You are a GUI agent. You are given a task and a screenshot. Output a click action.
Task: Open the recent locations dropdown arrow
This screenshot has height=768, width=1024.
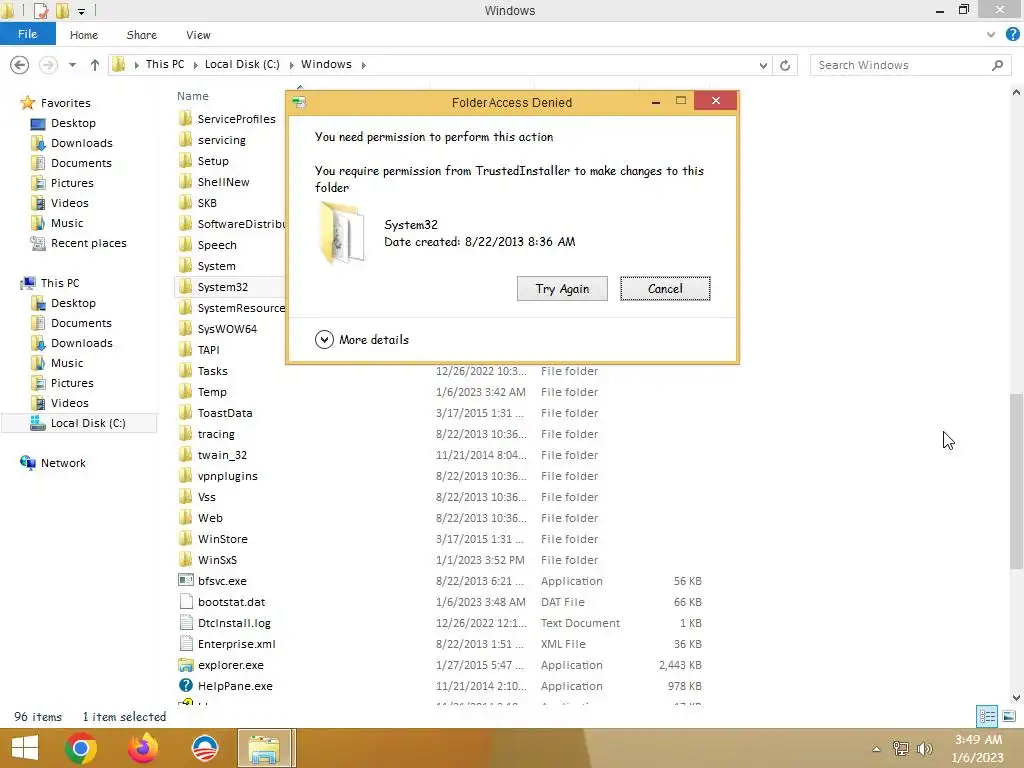[72, 65]
